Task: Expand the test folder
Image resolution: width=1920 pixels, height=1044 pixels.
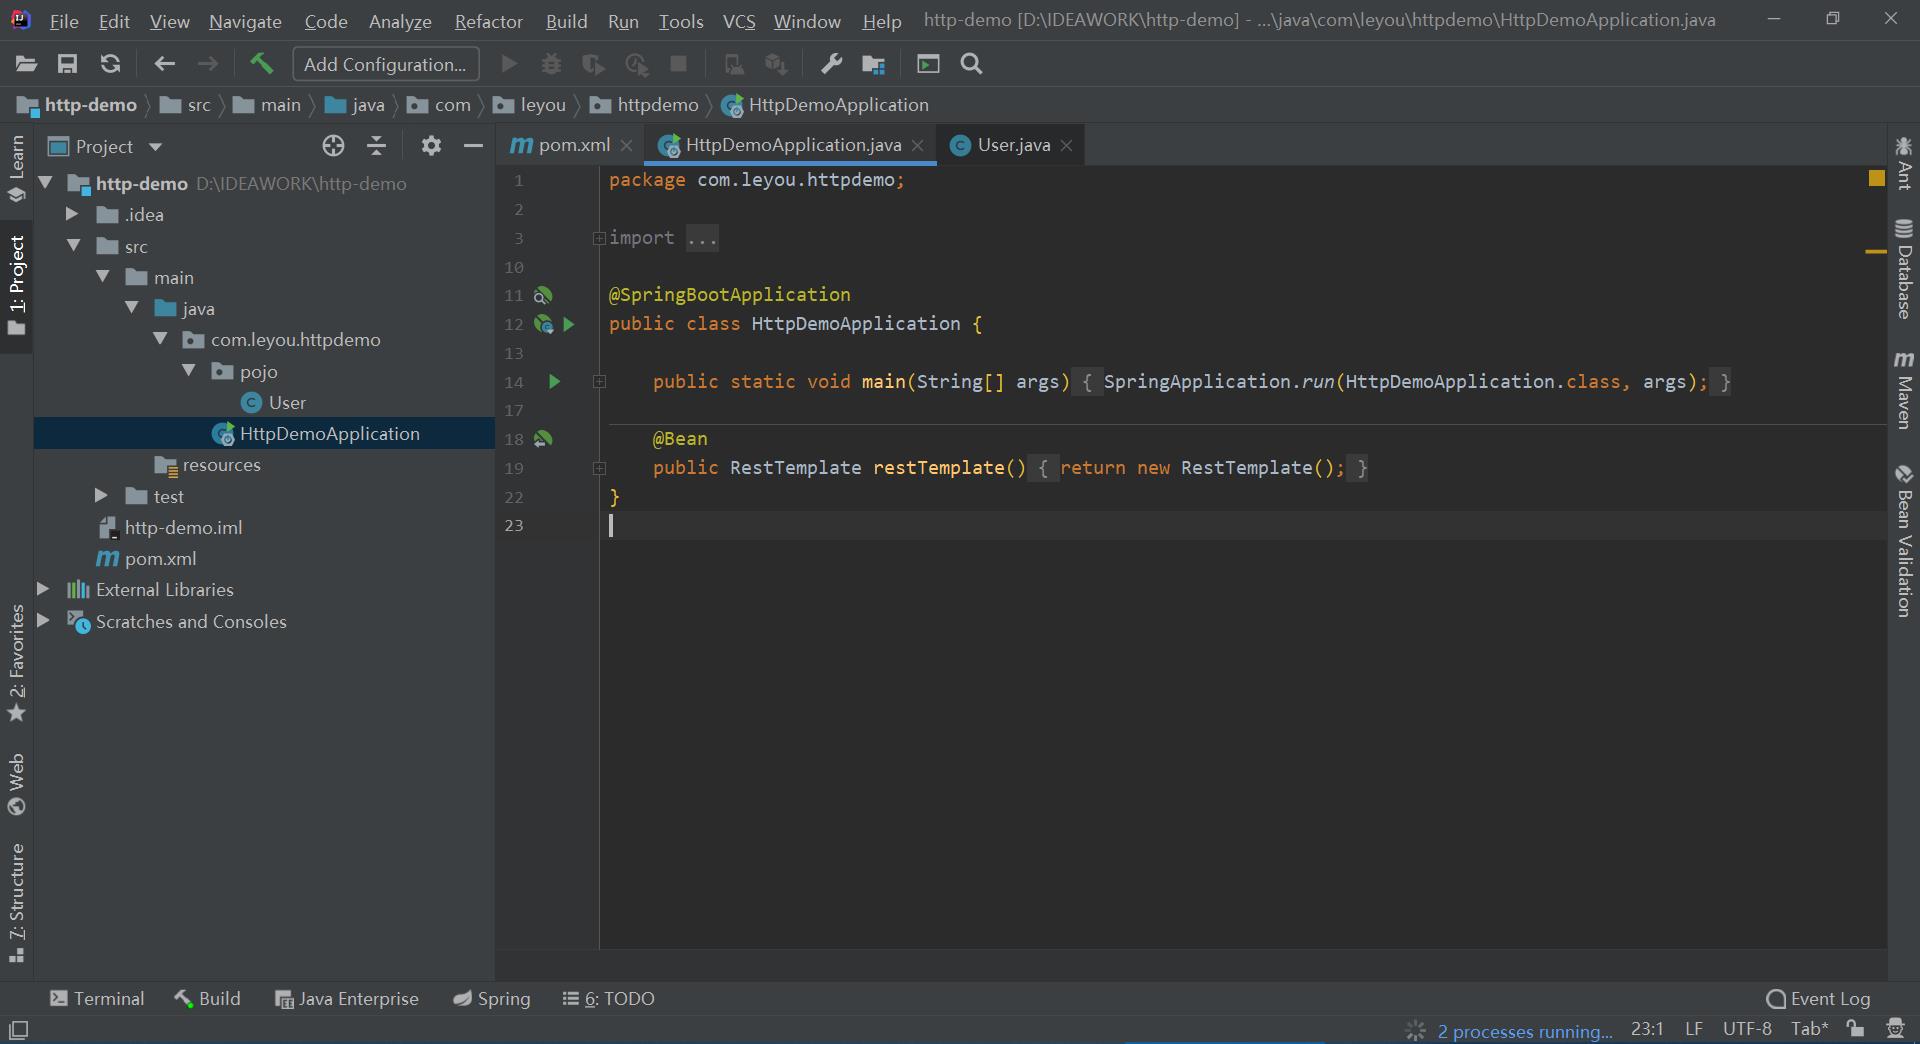Action: [x=101, y=496]
